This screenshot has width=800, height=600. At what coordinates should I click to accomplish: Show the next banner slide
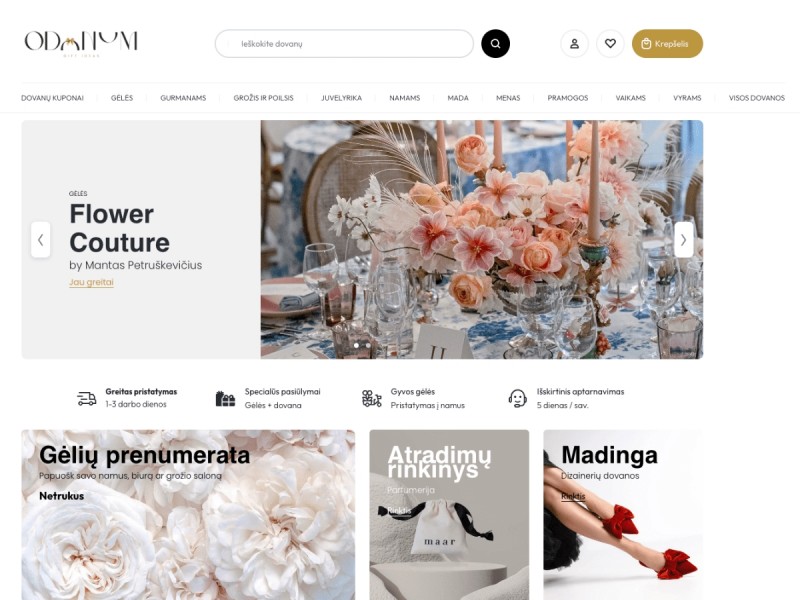(683, 239)
